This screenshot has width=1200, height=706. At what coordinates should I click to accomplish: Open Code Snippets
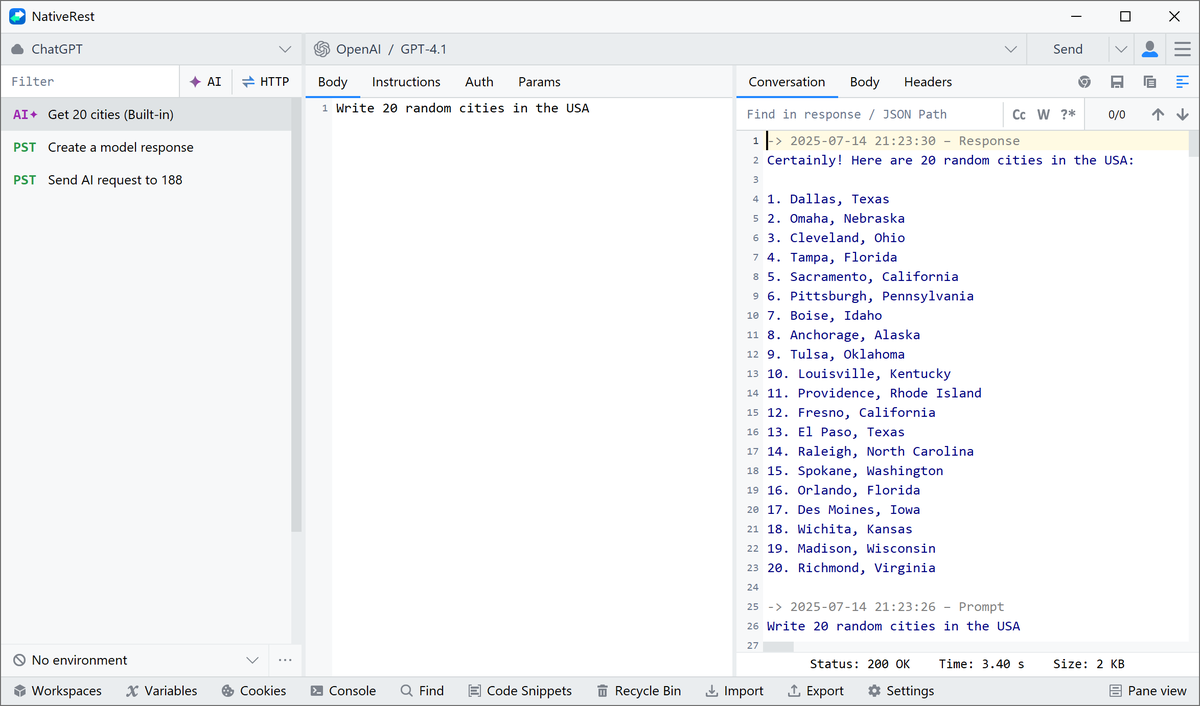click(x=520, y=691)
